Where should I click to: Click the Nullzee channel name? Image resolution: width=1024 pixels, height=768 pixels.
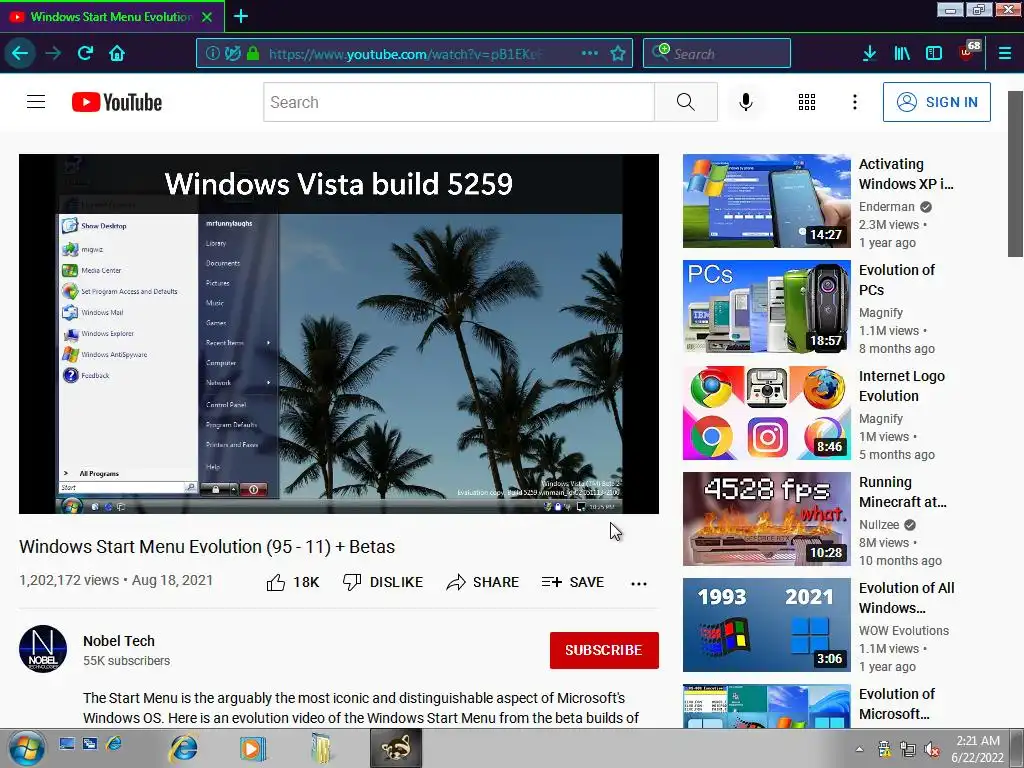click(879, 524)
